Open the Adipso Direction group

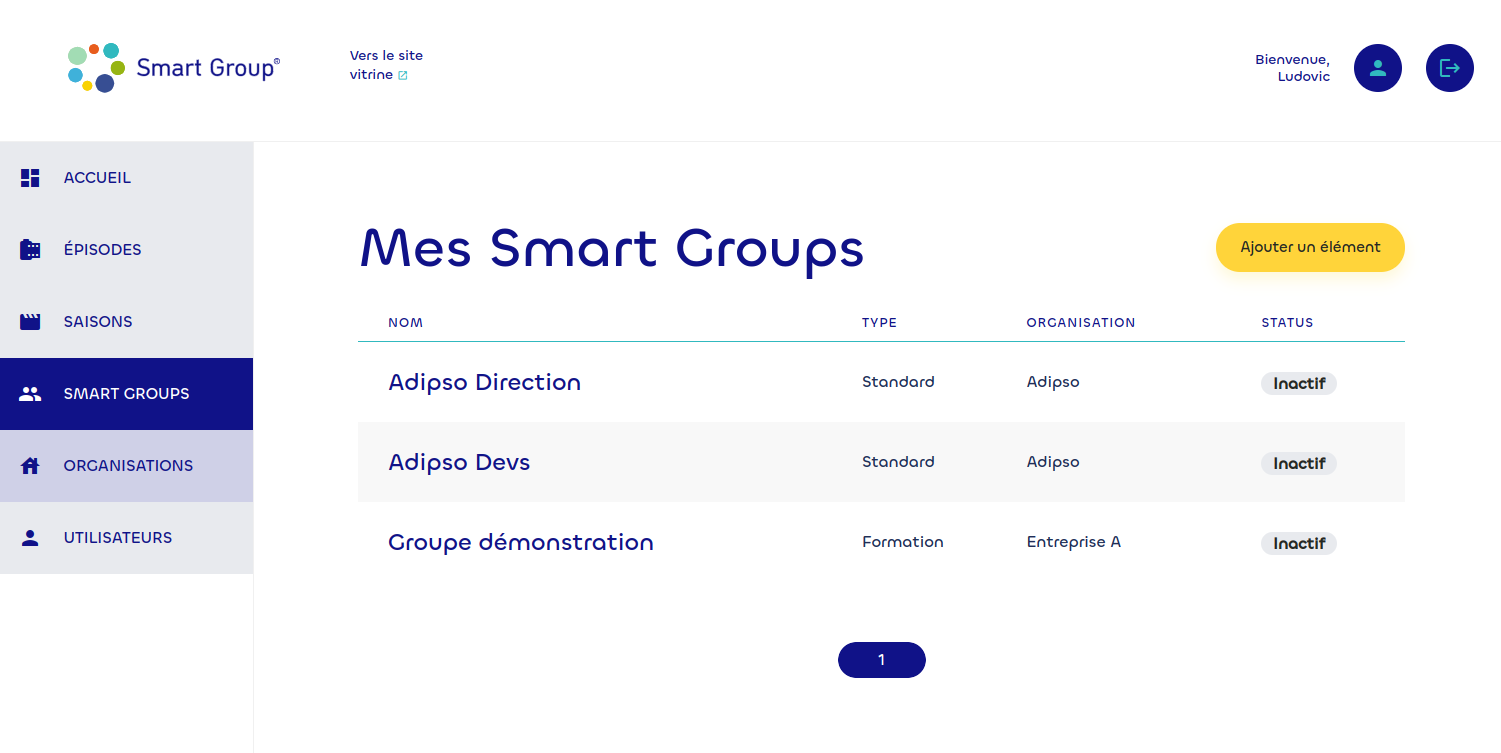(x=484, y=382)
